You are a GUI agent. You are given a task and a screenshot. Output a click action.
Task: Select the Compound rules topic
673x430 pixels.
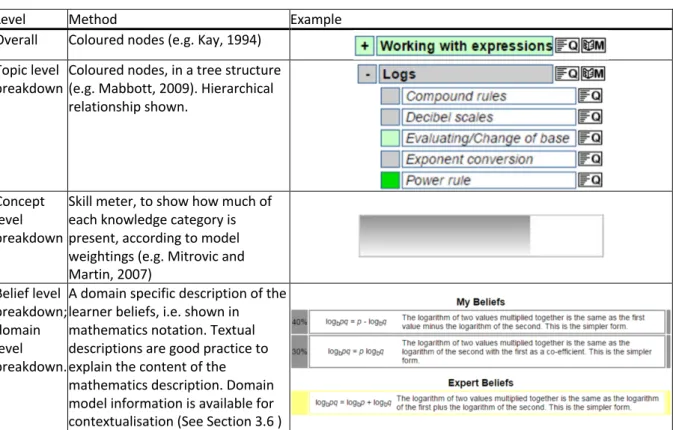489,96
